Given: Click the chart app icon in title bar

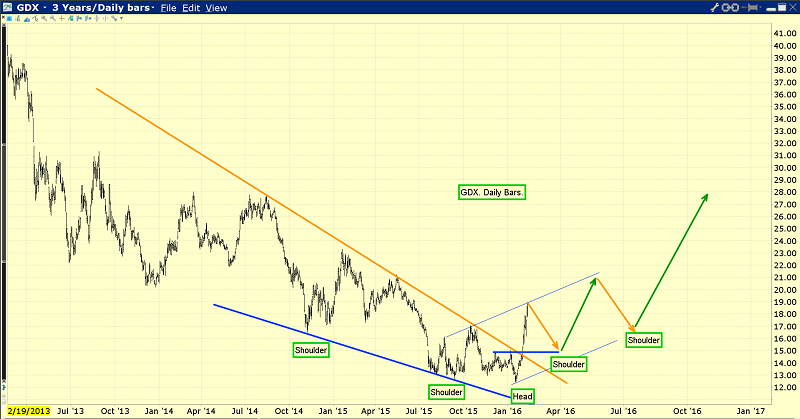Looking at the screenshot, I should [x=7, y=7].
